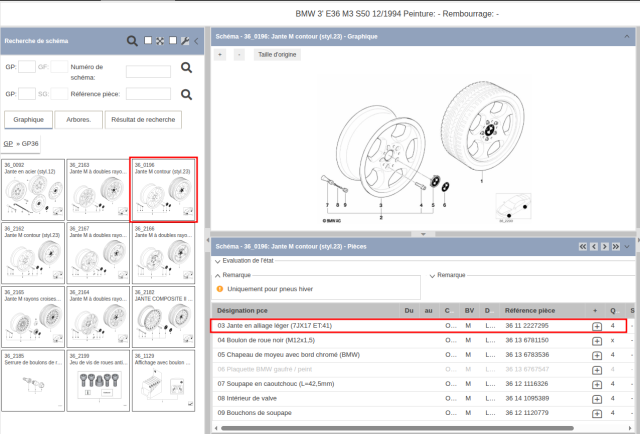Click the car location thumbnail in diagram
The height and width of the screenshot is (434, 640).
click(x=513, y=207)
